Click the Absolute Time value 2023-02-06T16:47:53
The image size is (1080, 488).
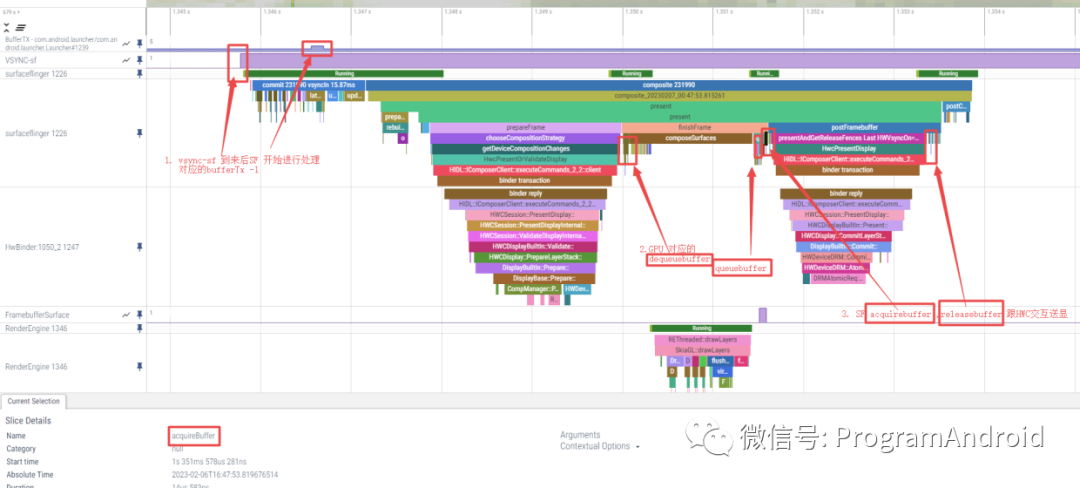tap(225, 475)
